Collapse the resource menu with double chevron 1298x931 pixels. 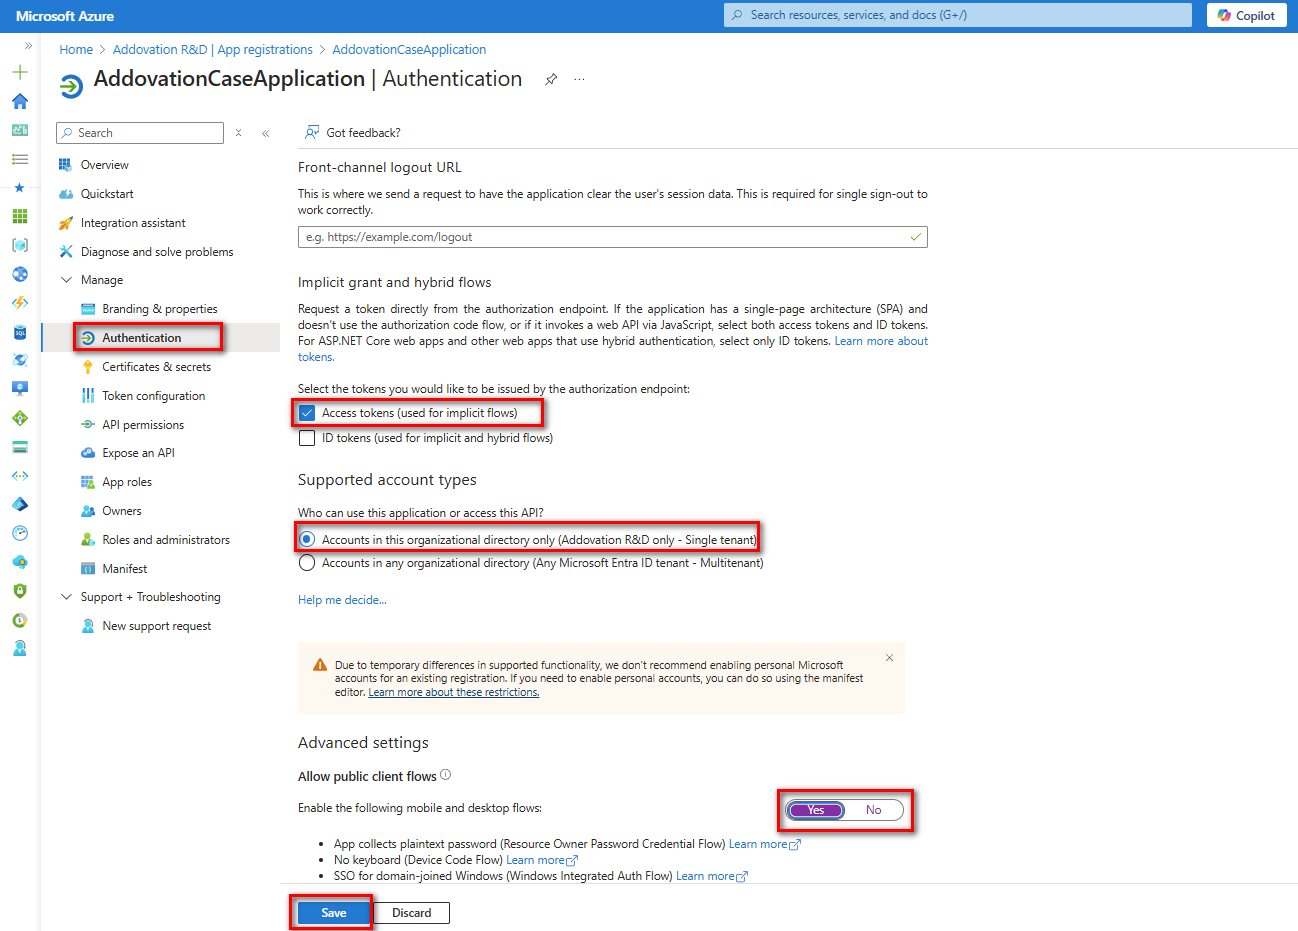pyautogui.click(x=266, y=133)
